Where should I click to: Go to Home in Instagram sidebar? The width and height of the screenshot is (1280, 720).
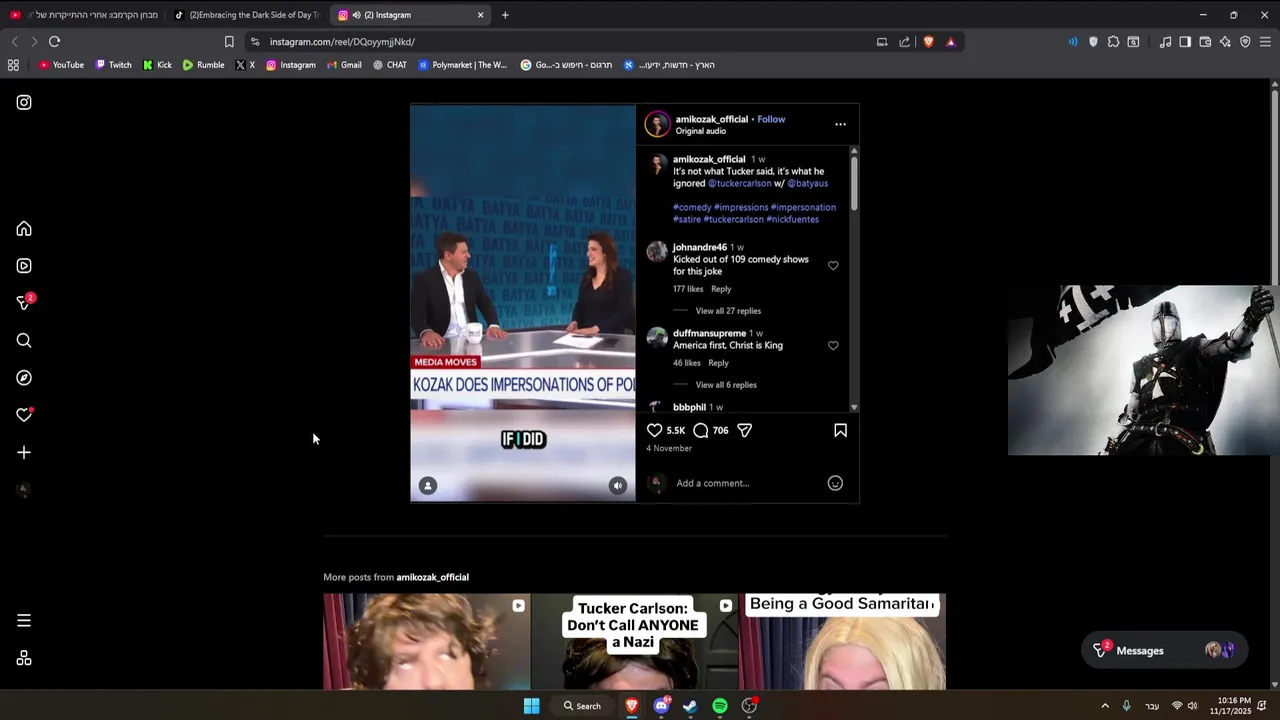point(24,229)
